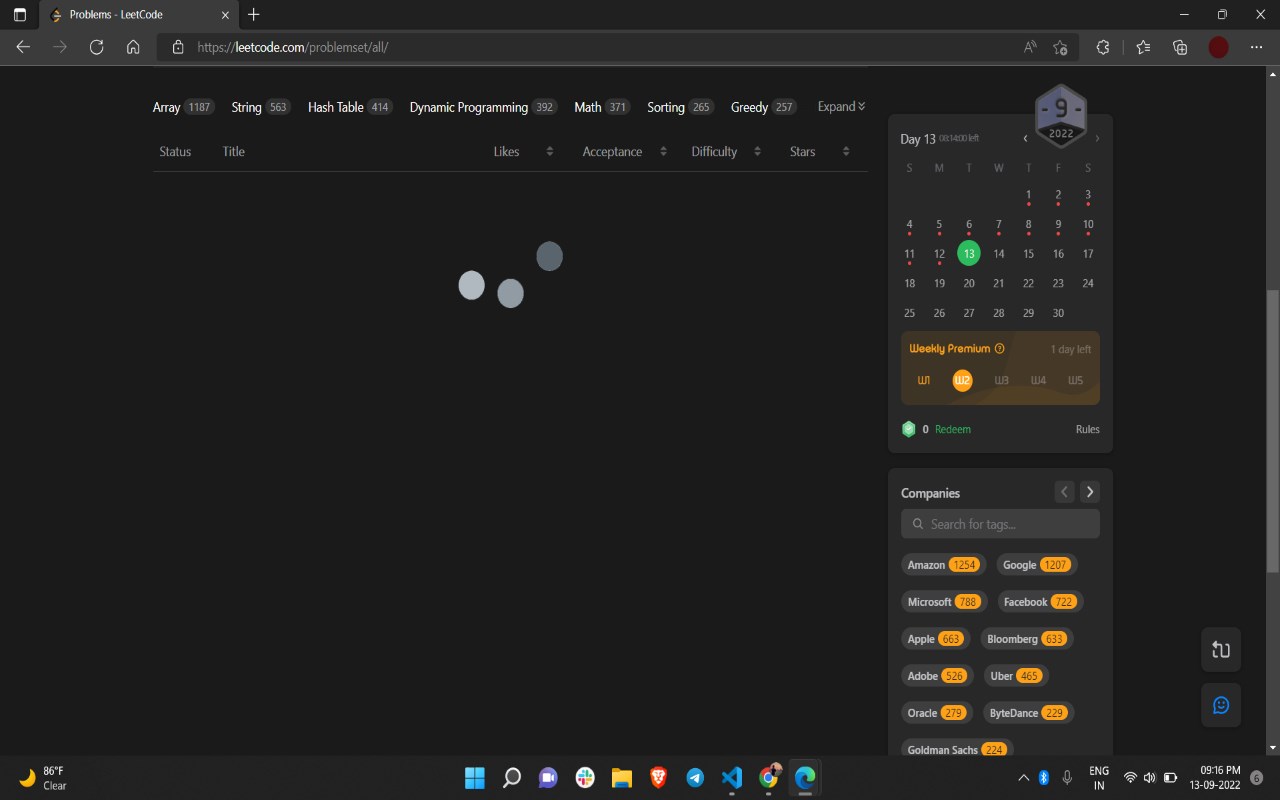Launch Telegram from the taskbar
Viewport: 1280px width, 800px height.
695,777
